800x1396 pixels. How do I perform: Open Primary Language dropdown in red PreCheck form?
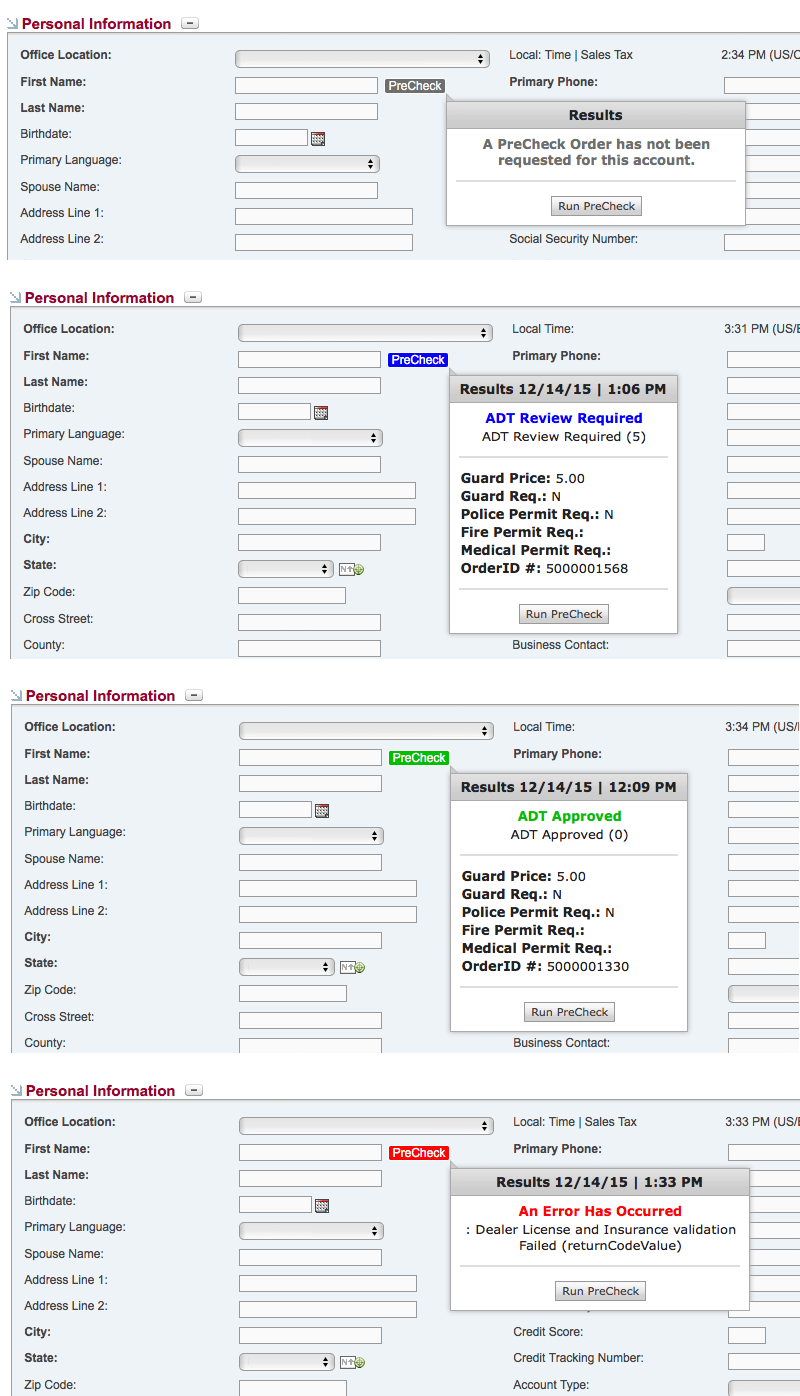(x=311, y=1231)
